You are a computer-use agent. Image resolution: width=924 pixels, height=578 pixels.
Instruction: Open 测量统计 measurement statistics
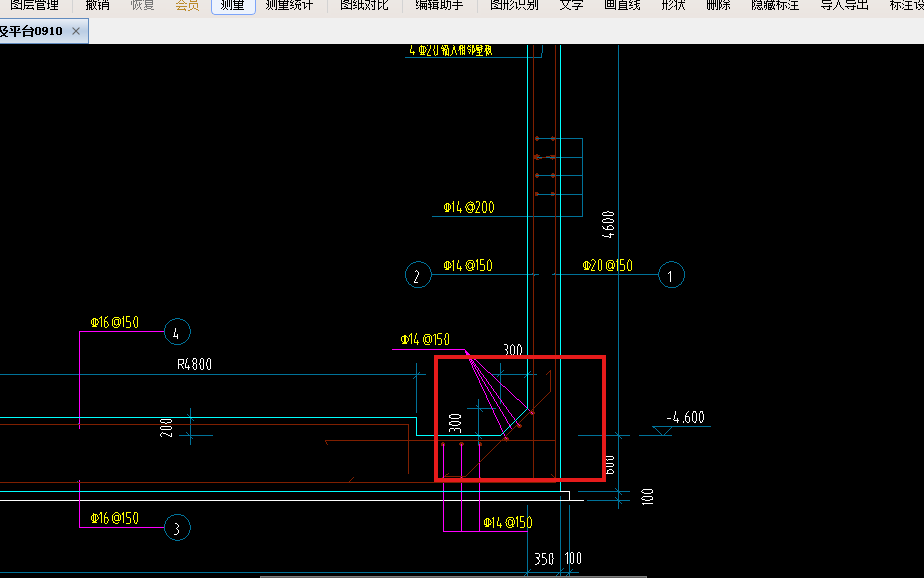tap(289, 6)
